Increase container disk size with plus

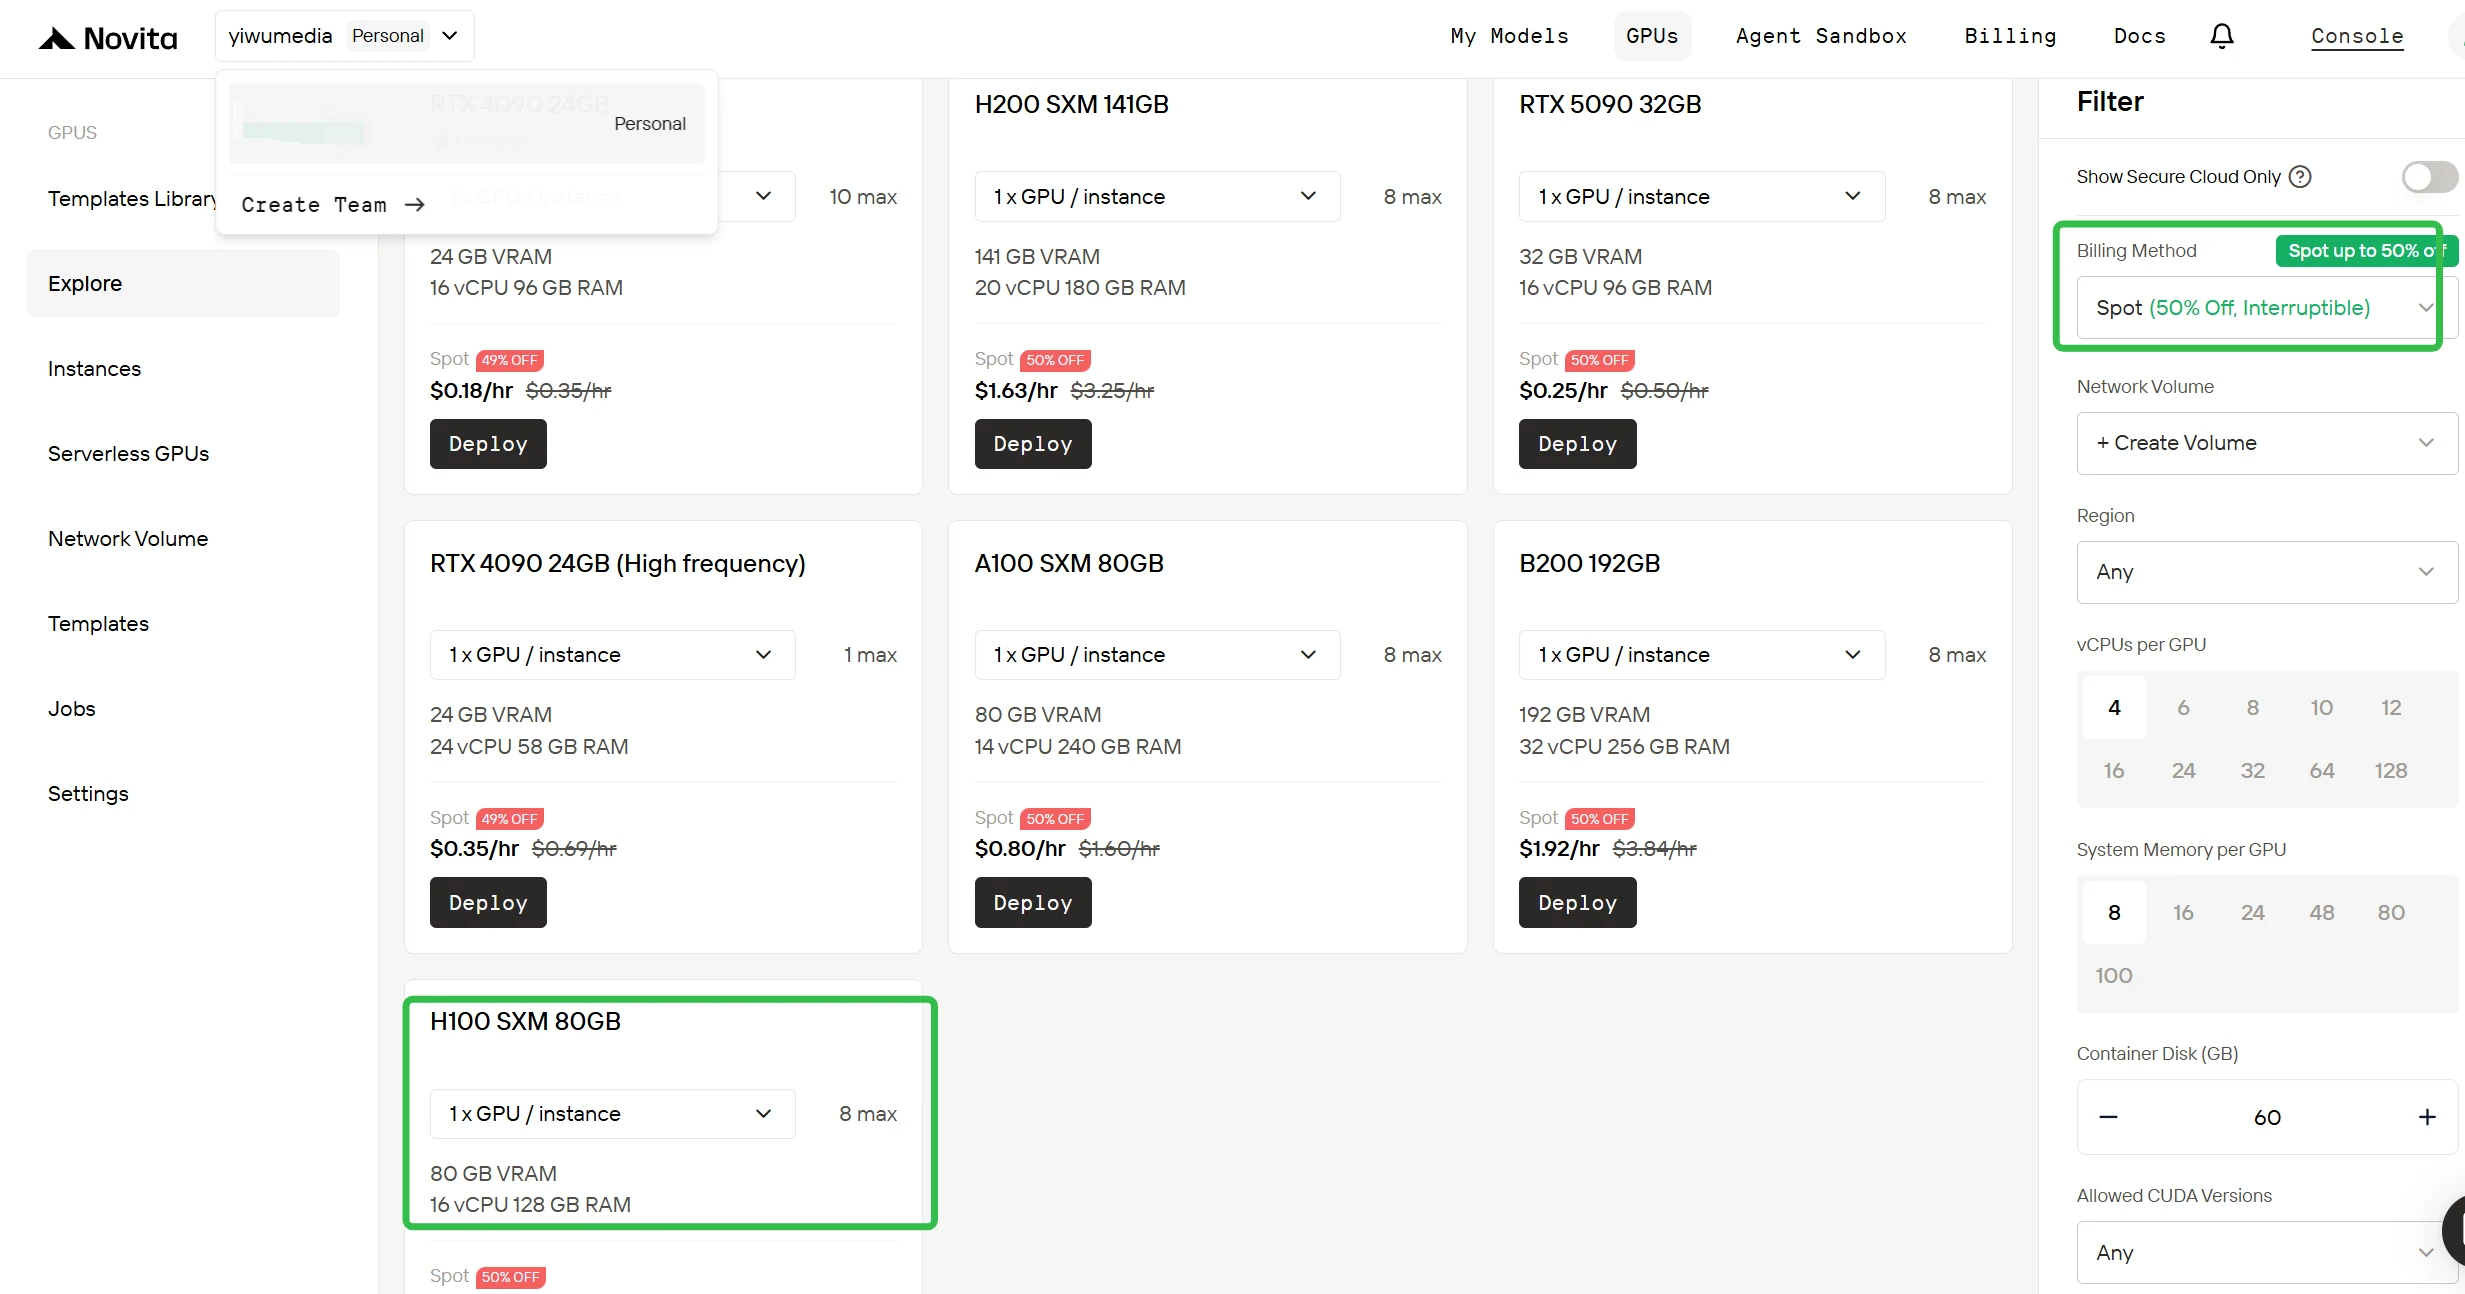2427,1117
